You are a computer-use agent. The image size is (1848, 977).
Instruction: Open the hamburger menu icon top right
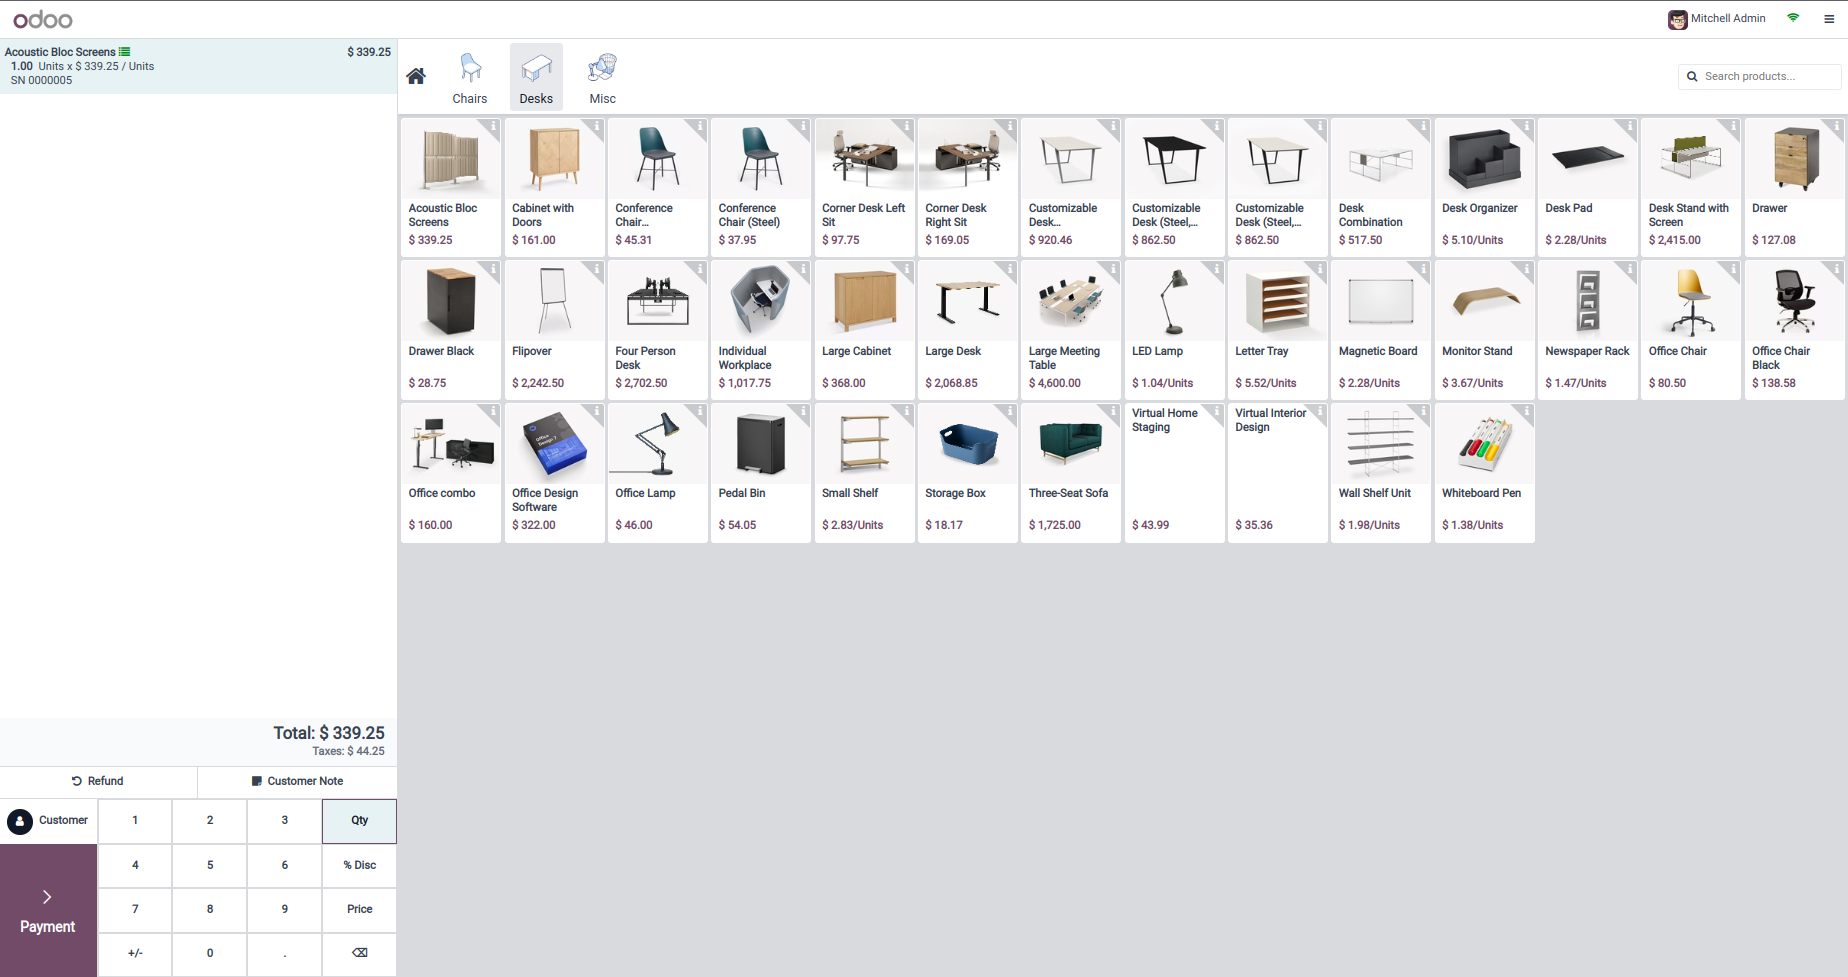[x=1829, y=19]
